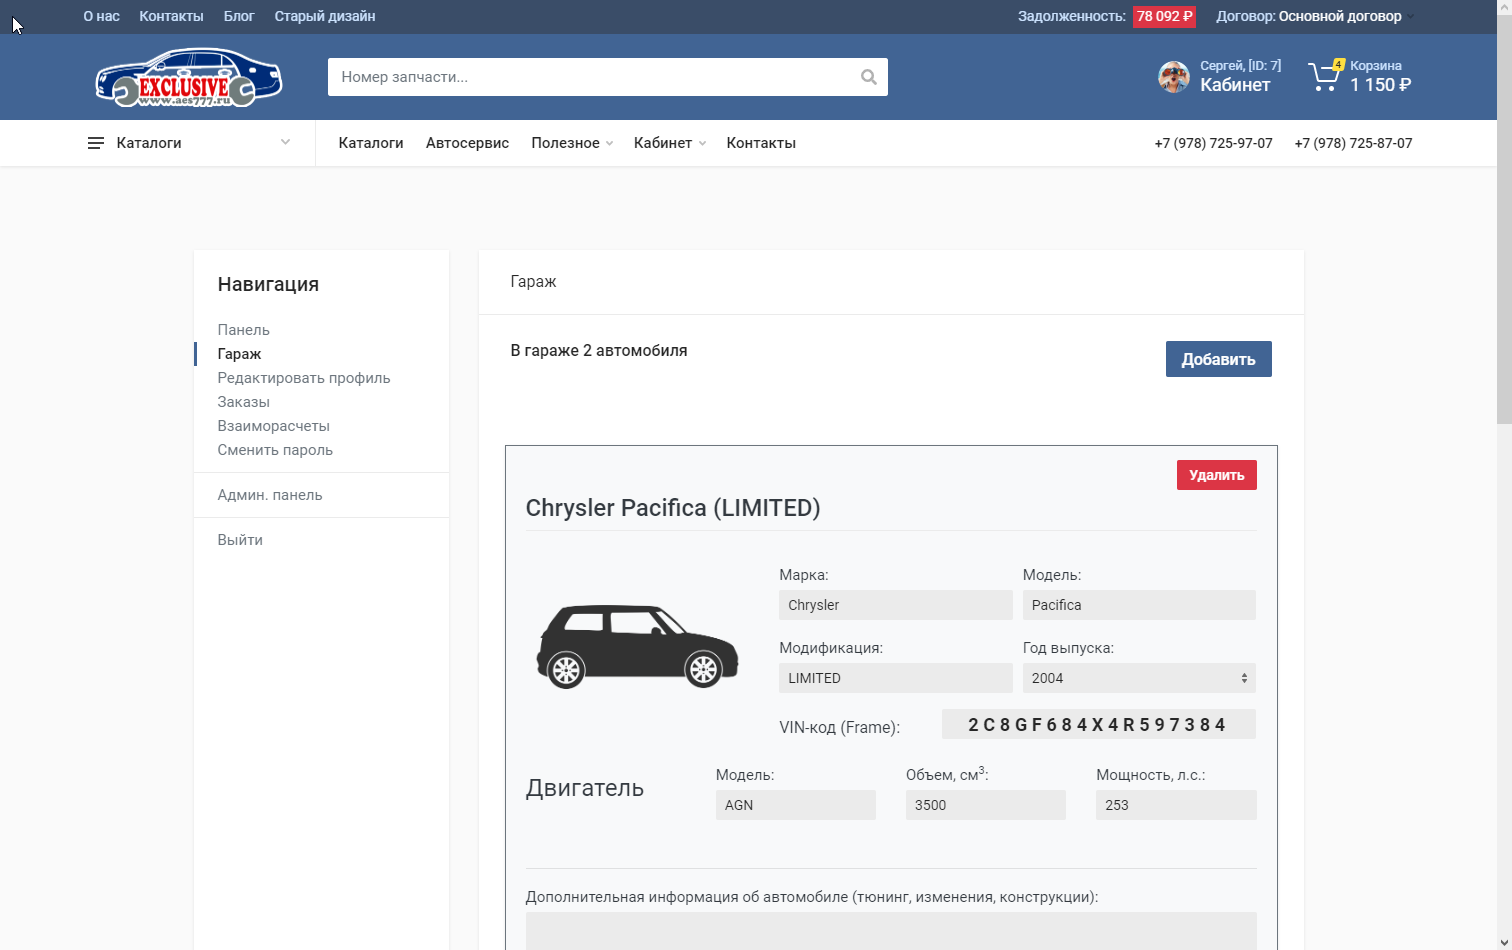The height and width of the screenshot is (950, 1512).
Task: Open Админ. панель link
Action: click(x=270, y=495)
